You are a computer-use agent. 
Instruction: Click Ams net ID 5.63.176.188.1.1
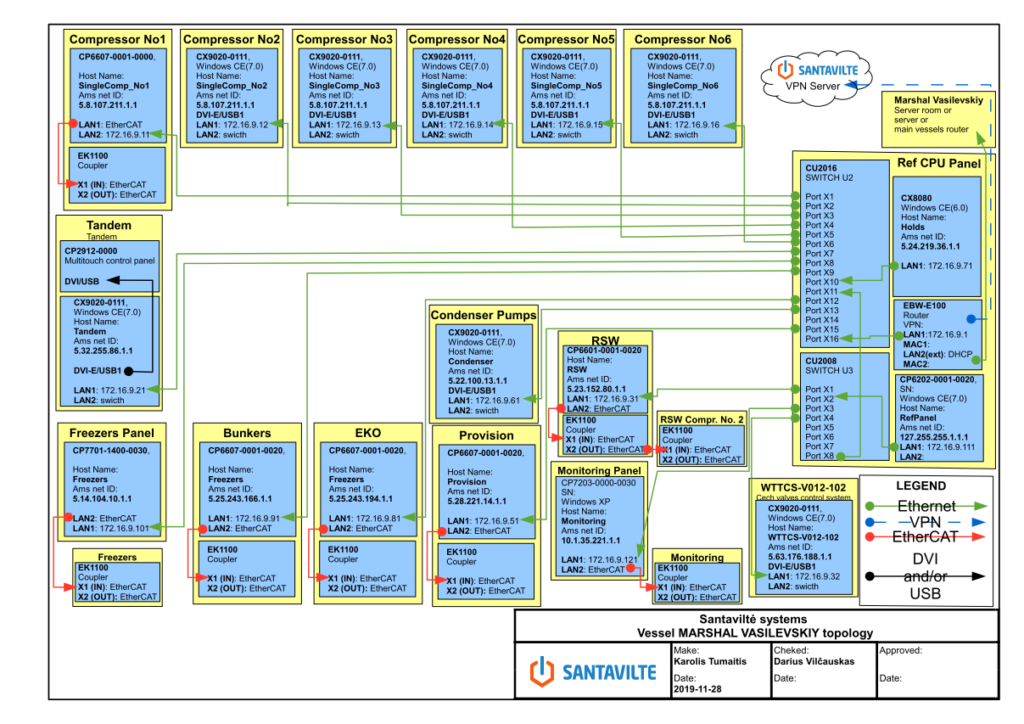[x=800, y=557]
